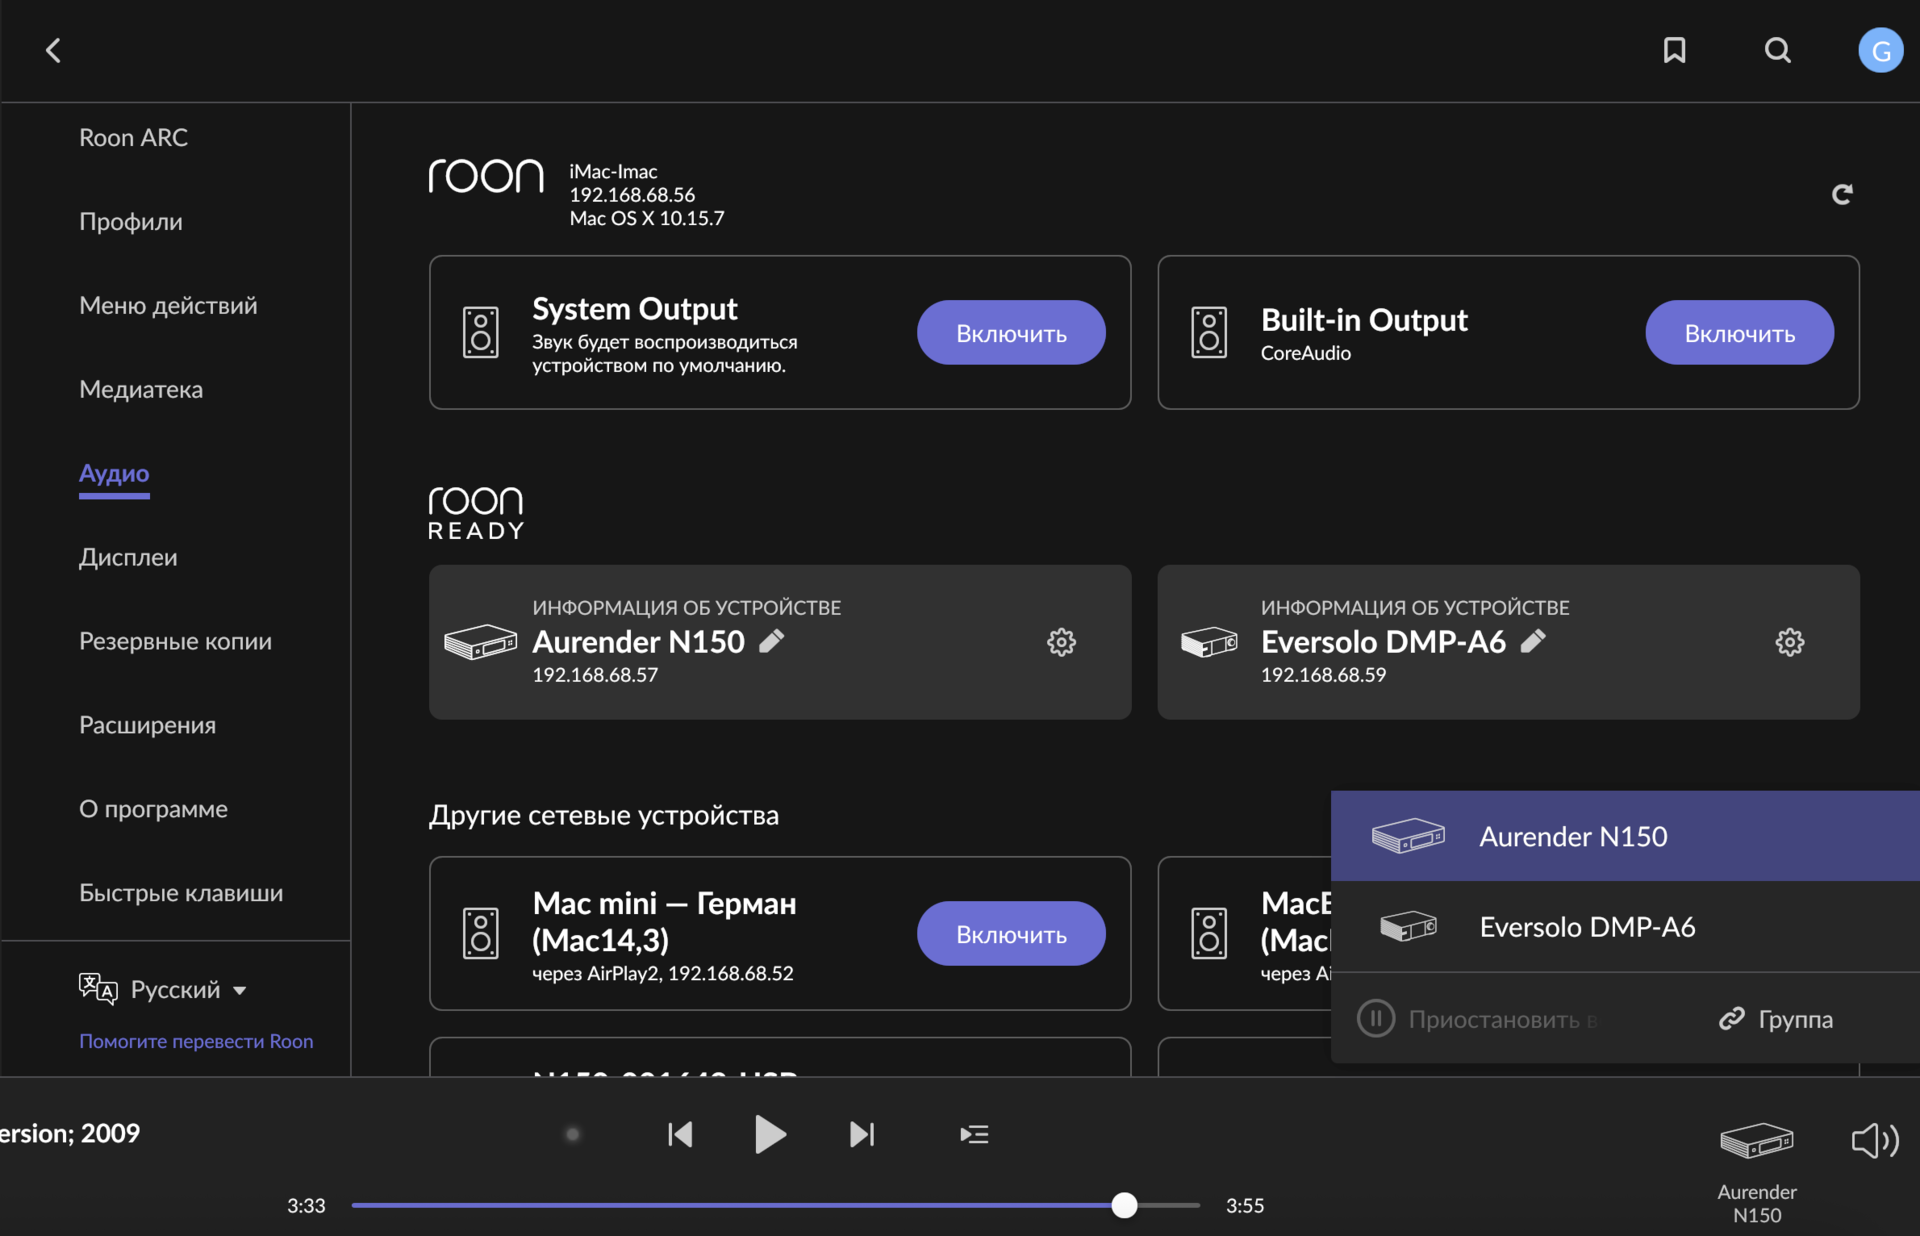Open Быстрые клавиши settings section
The image size is (1920, 1236).
pos(181,893)
